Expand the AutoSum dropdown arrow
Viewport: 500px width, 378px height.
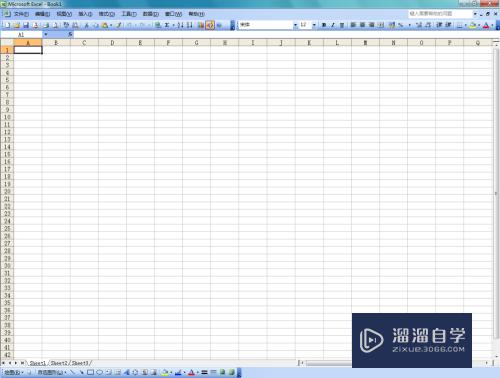173,25
